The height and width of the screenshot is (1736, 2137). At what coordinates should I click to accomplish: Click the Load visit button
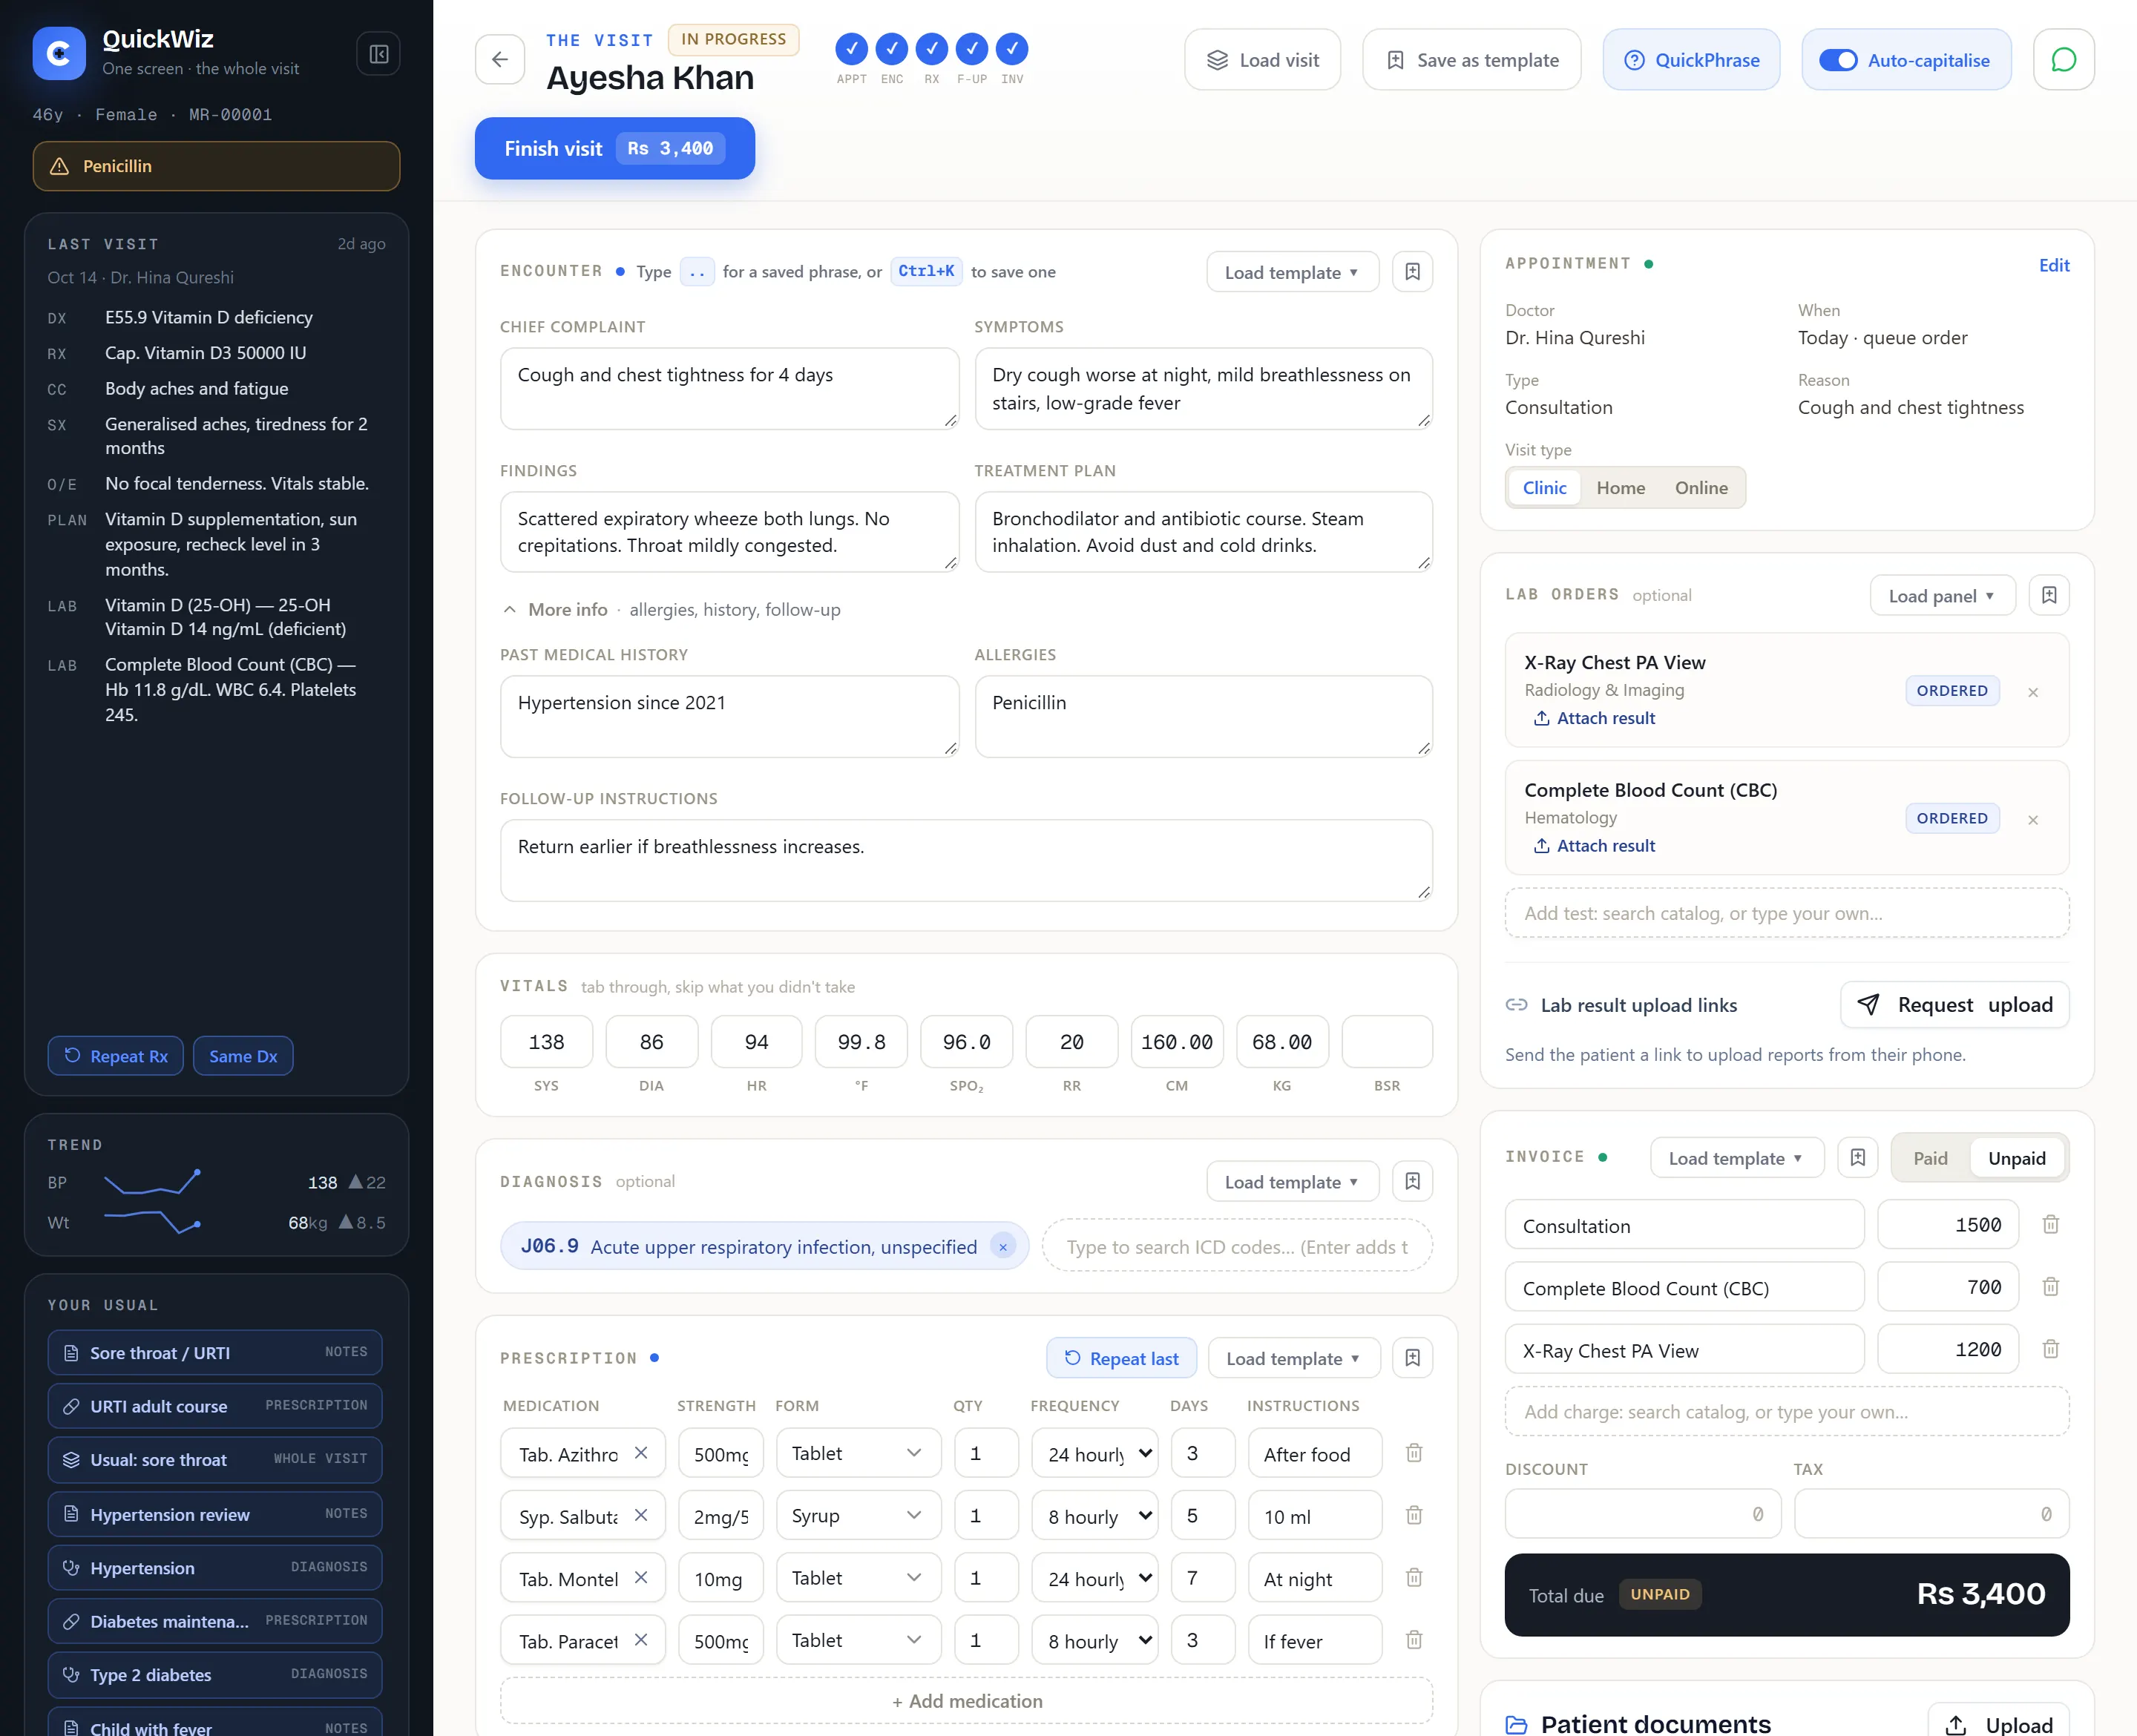click(1262, 60)
